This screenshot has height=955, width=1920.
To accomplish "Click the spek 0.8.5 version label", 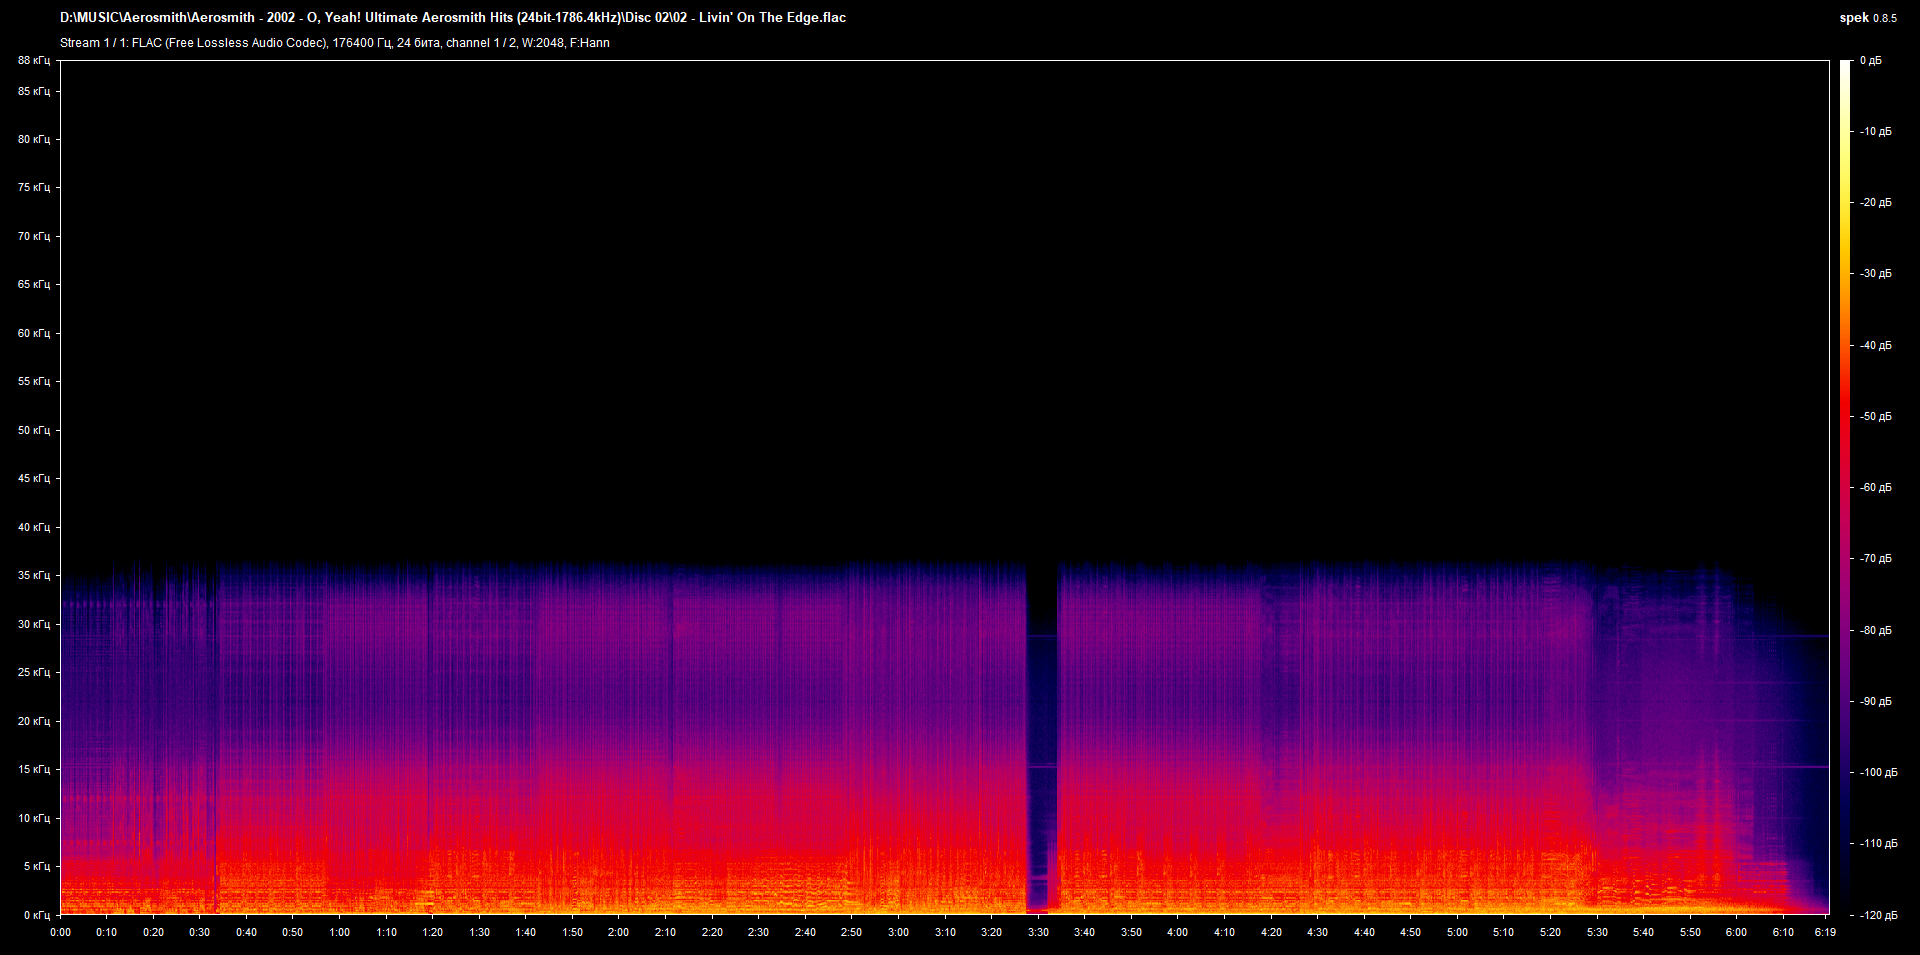I will coord(1867,18).
